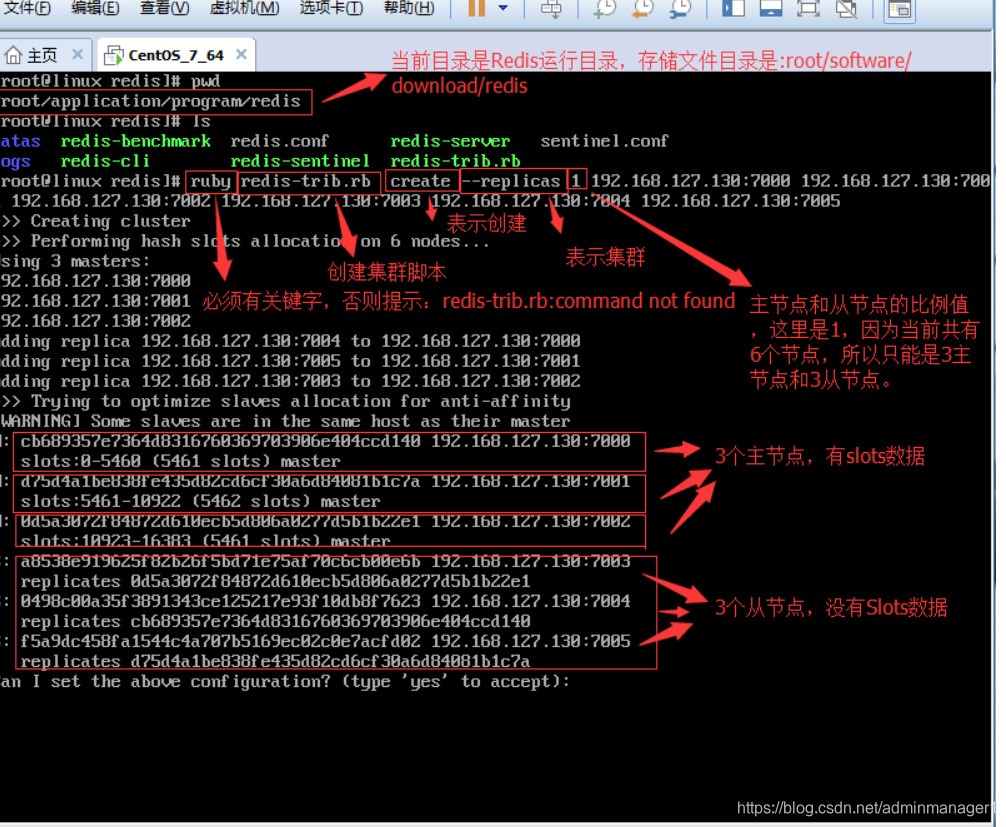The image size is (1006, 827).
Task: Click the 'Performing hash slots allocation' line
Action: pos(244,241)
